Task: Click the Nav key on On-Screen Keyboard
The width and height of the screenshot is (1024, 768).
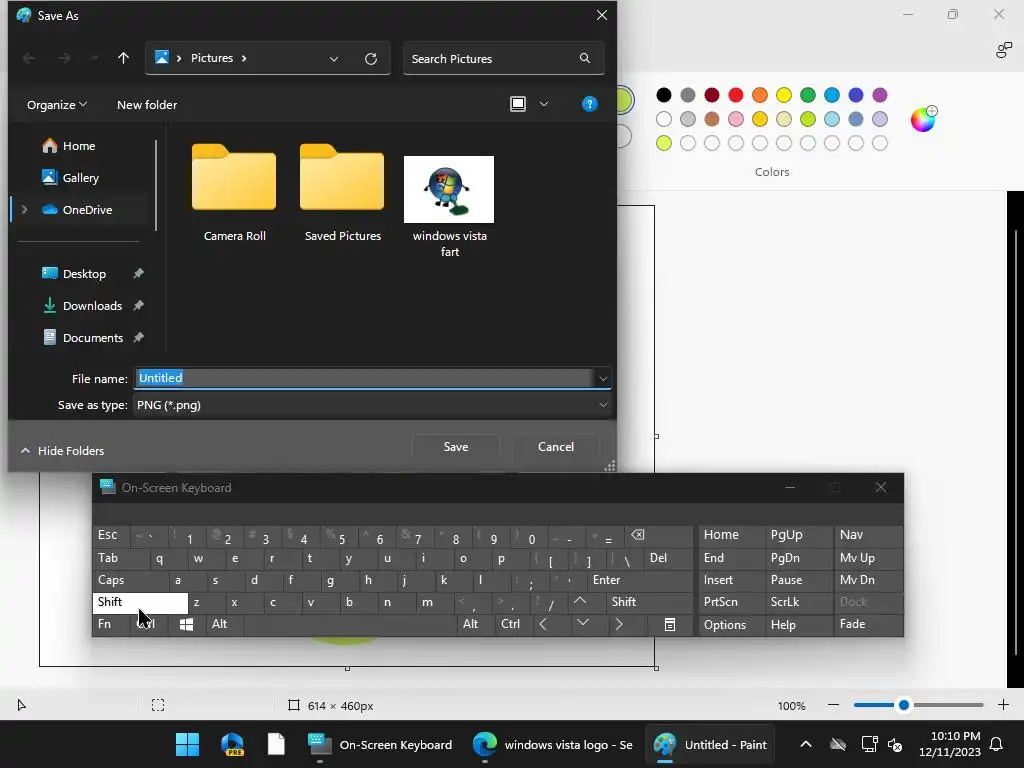Action: click(869, 536)
